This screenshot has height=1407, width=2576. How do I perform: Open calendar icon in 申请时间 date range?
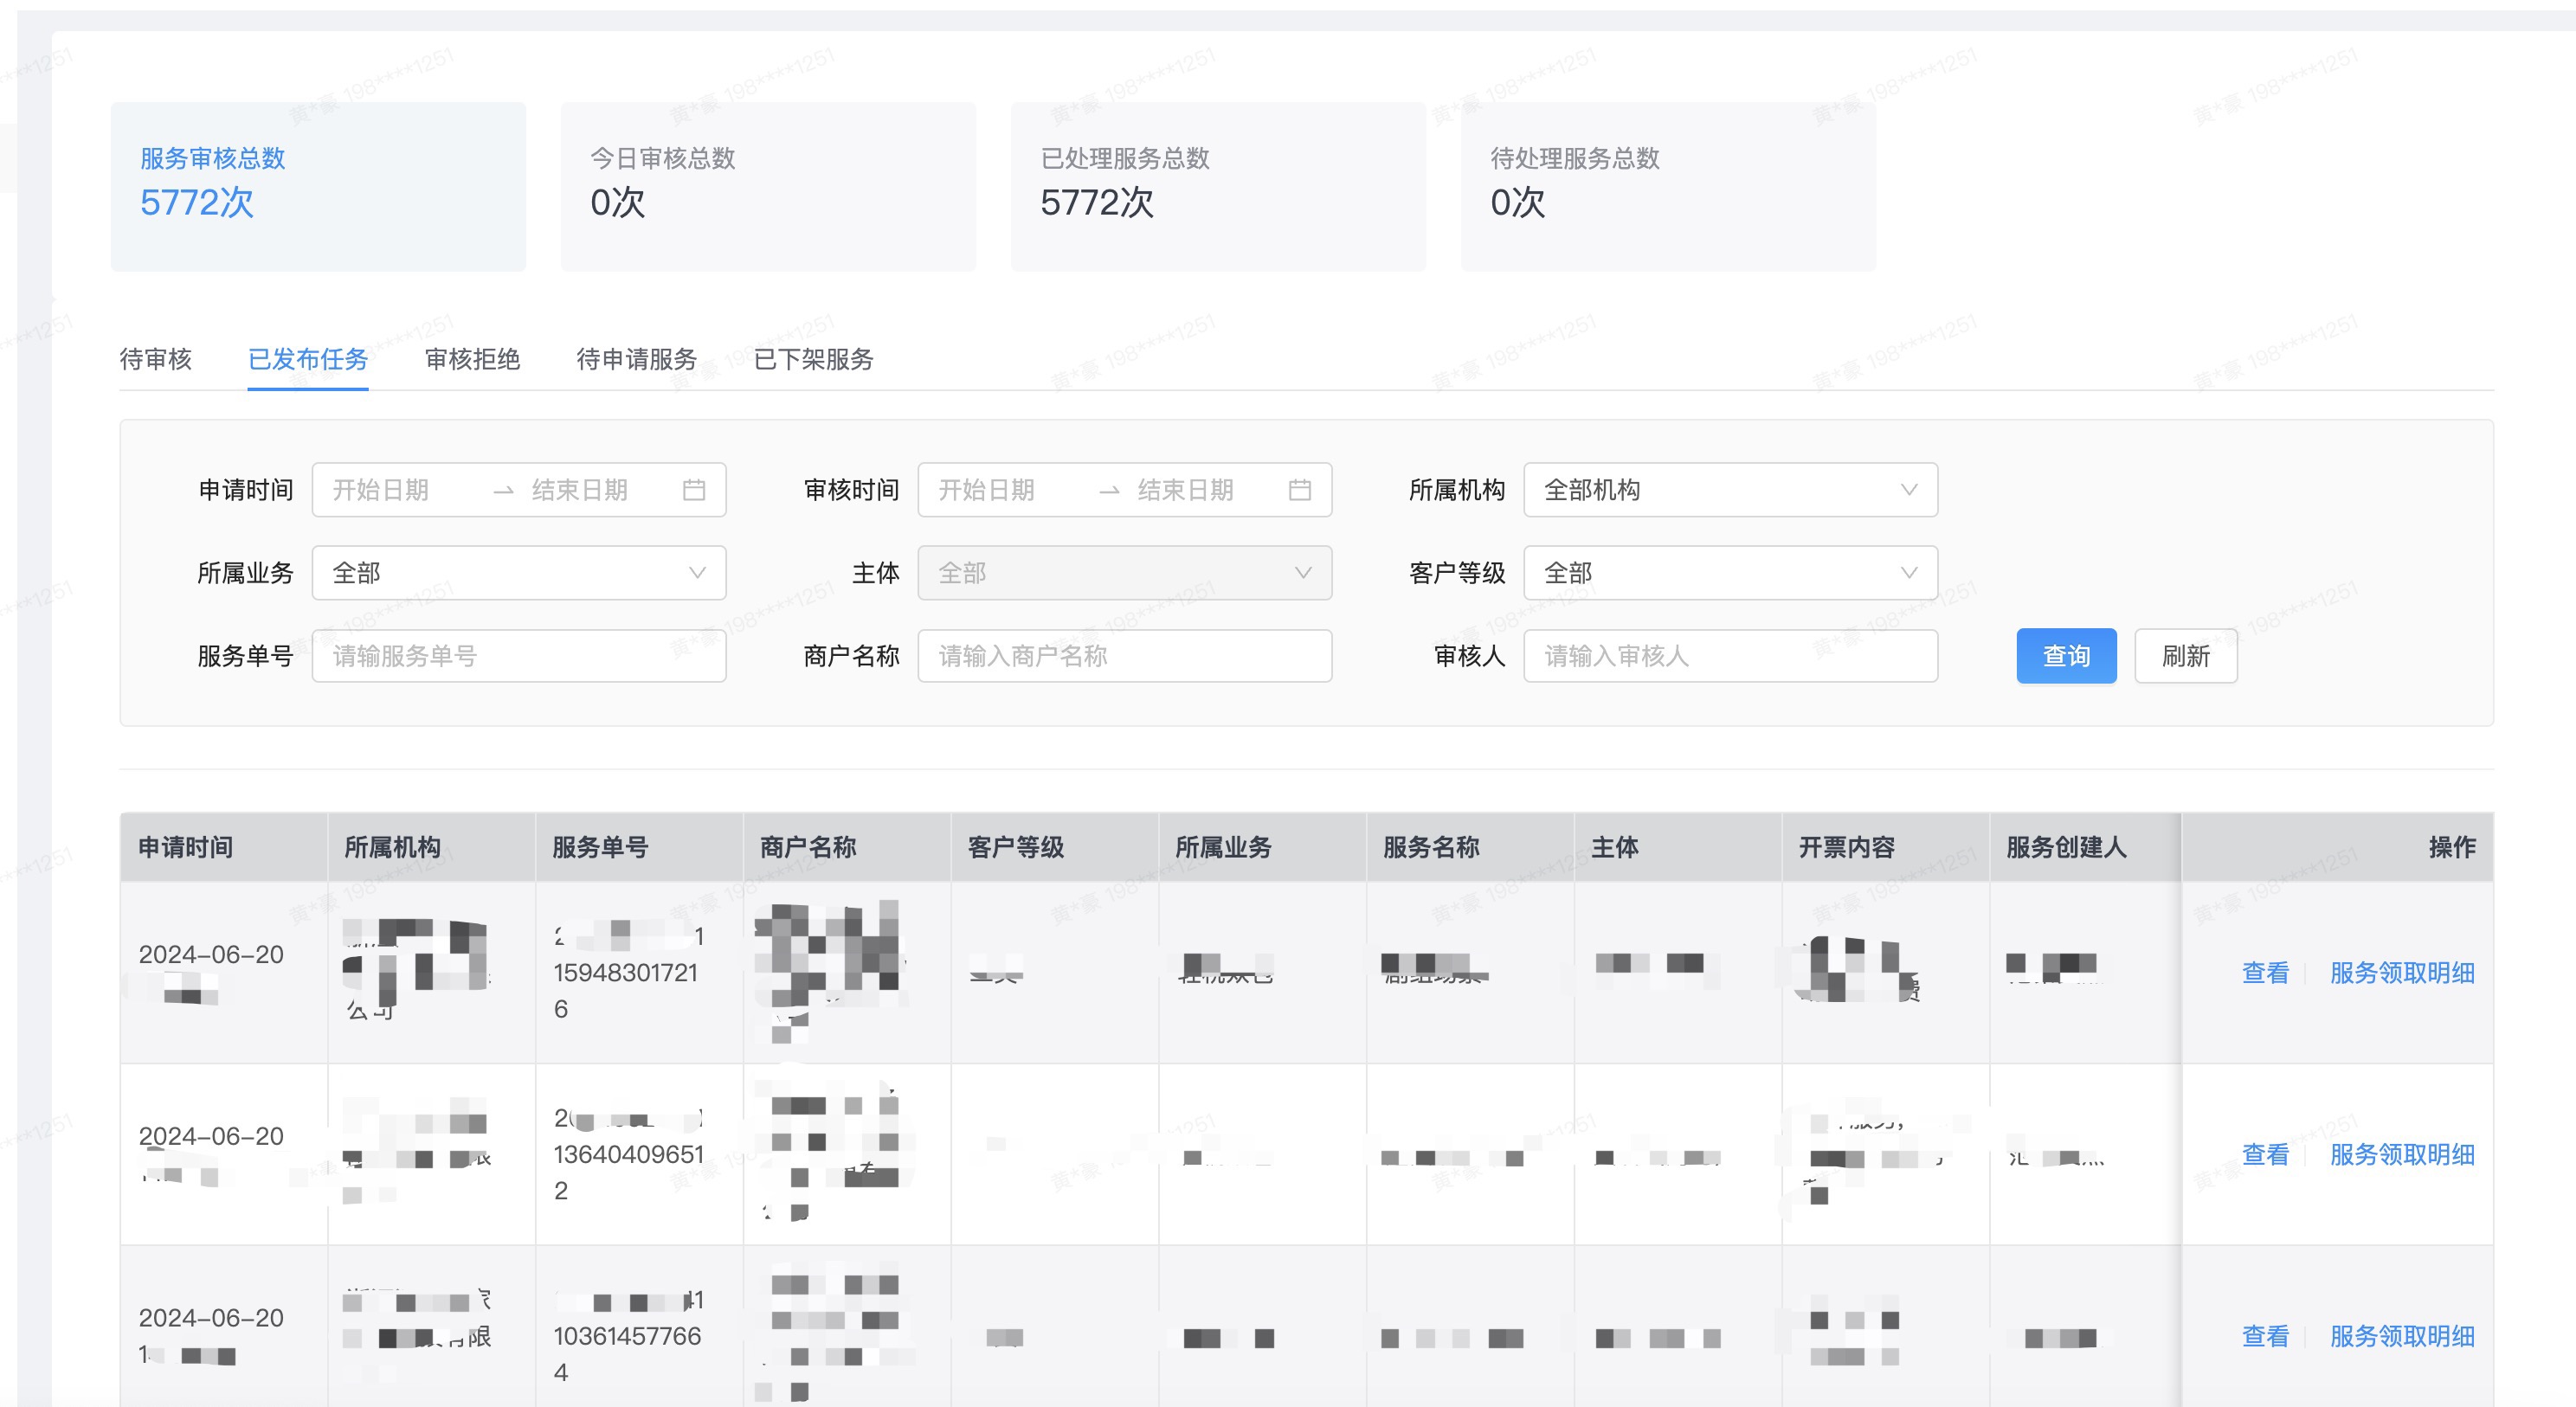tap(694, 490)
